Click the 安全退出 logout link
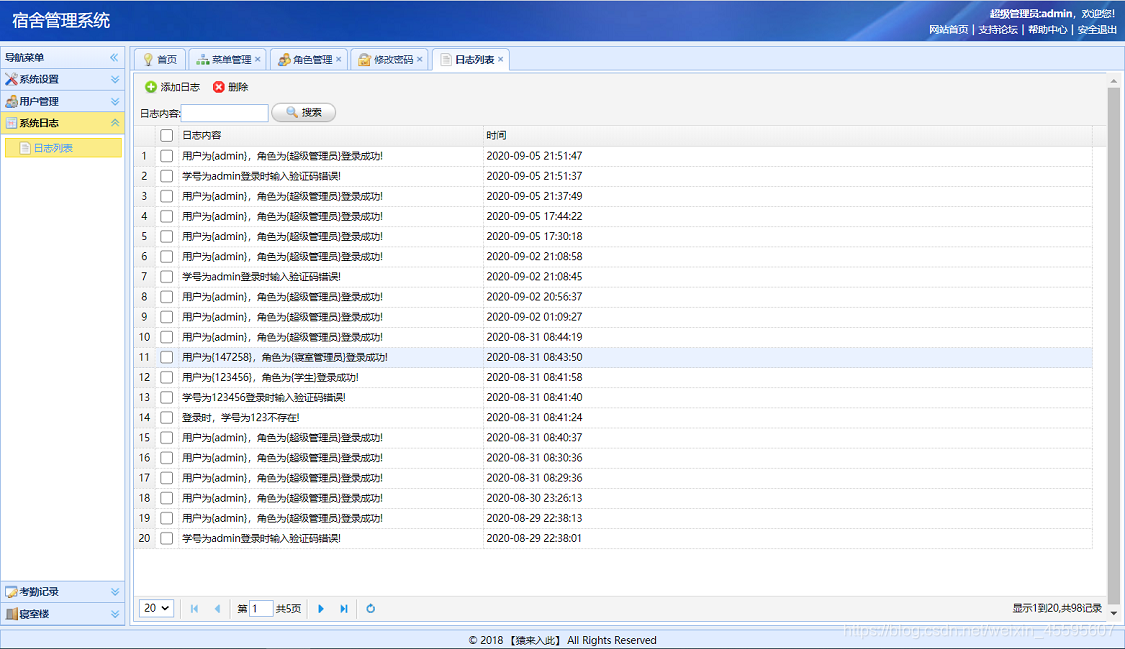This screenshot has height=649, width=1125. tap(1097, 29)
